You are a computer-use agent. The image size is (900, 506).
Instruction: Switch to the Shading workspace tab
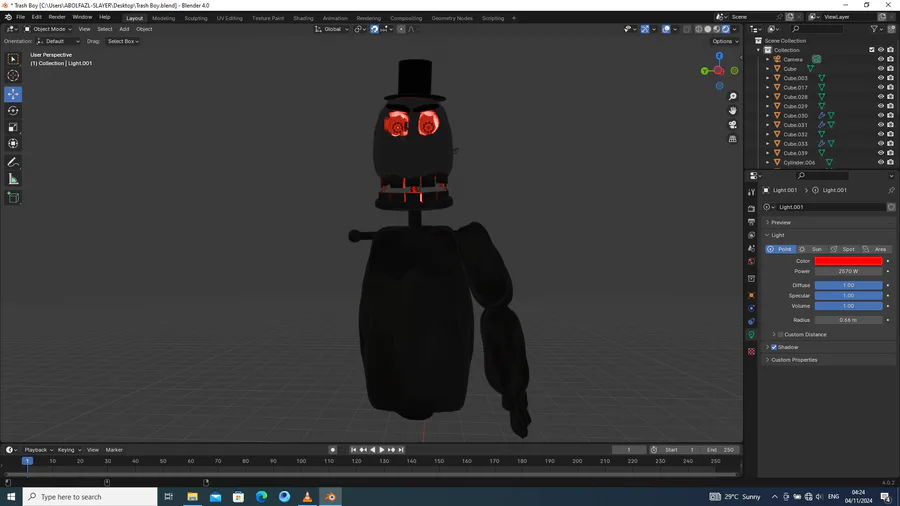[303, 18]
